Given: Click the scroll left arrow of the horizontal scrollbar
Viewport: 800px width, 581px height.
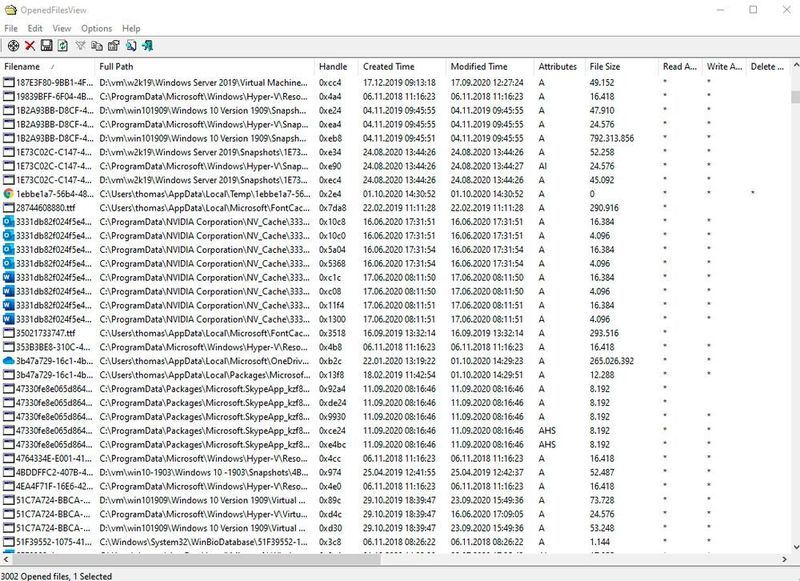Looking at the screenshot, I should (x=5, y=560).
